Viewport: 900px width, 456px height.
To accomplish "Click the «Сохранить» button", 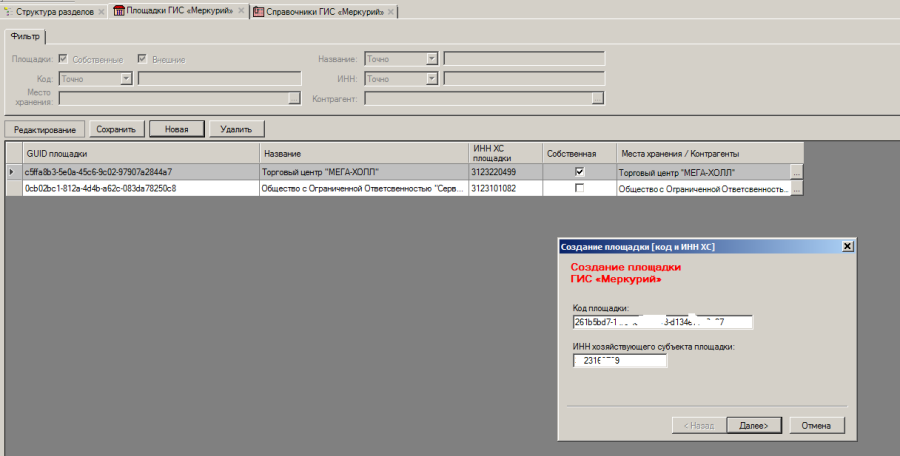I will tap(116, 129).
